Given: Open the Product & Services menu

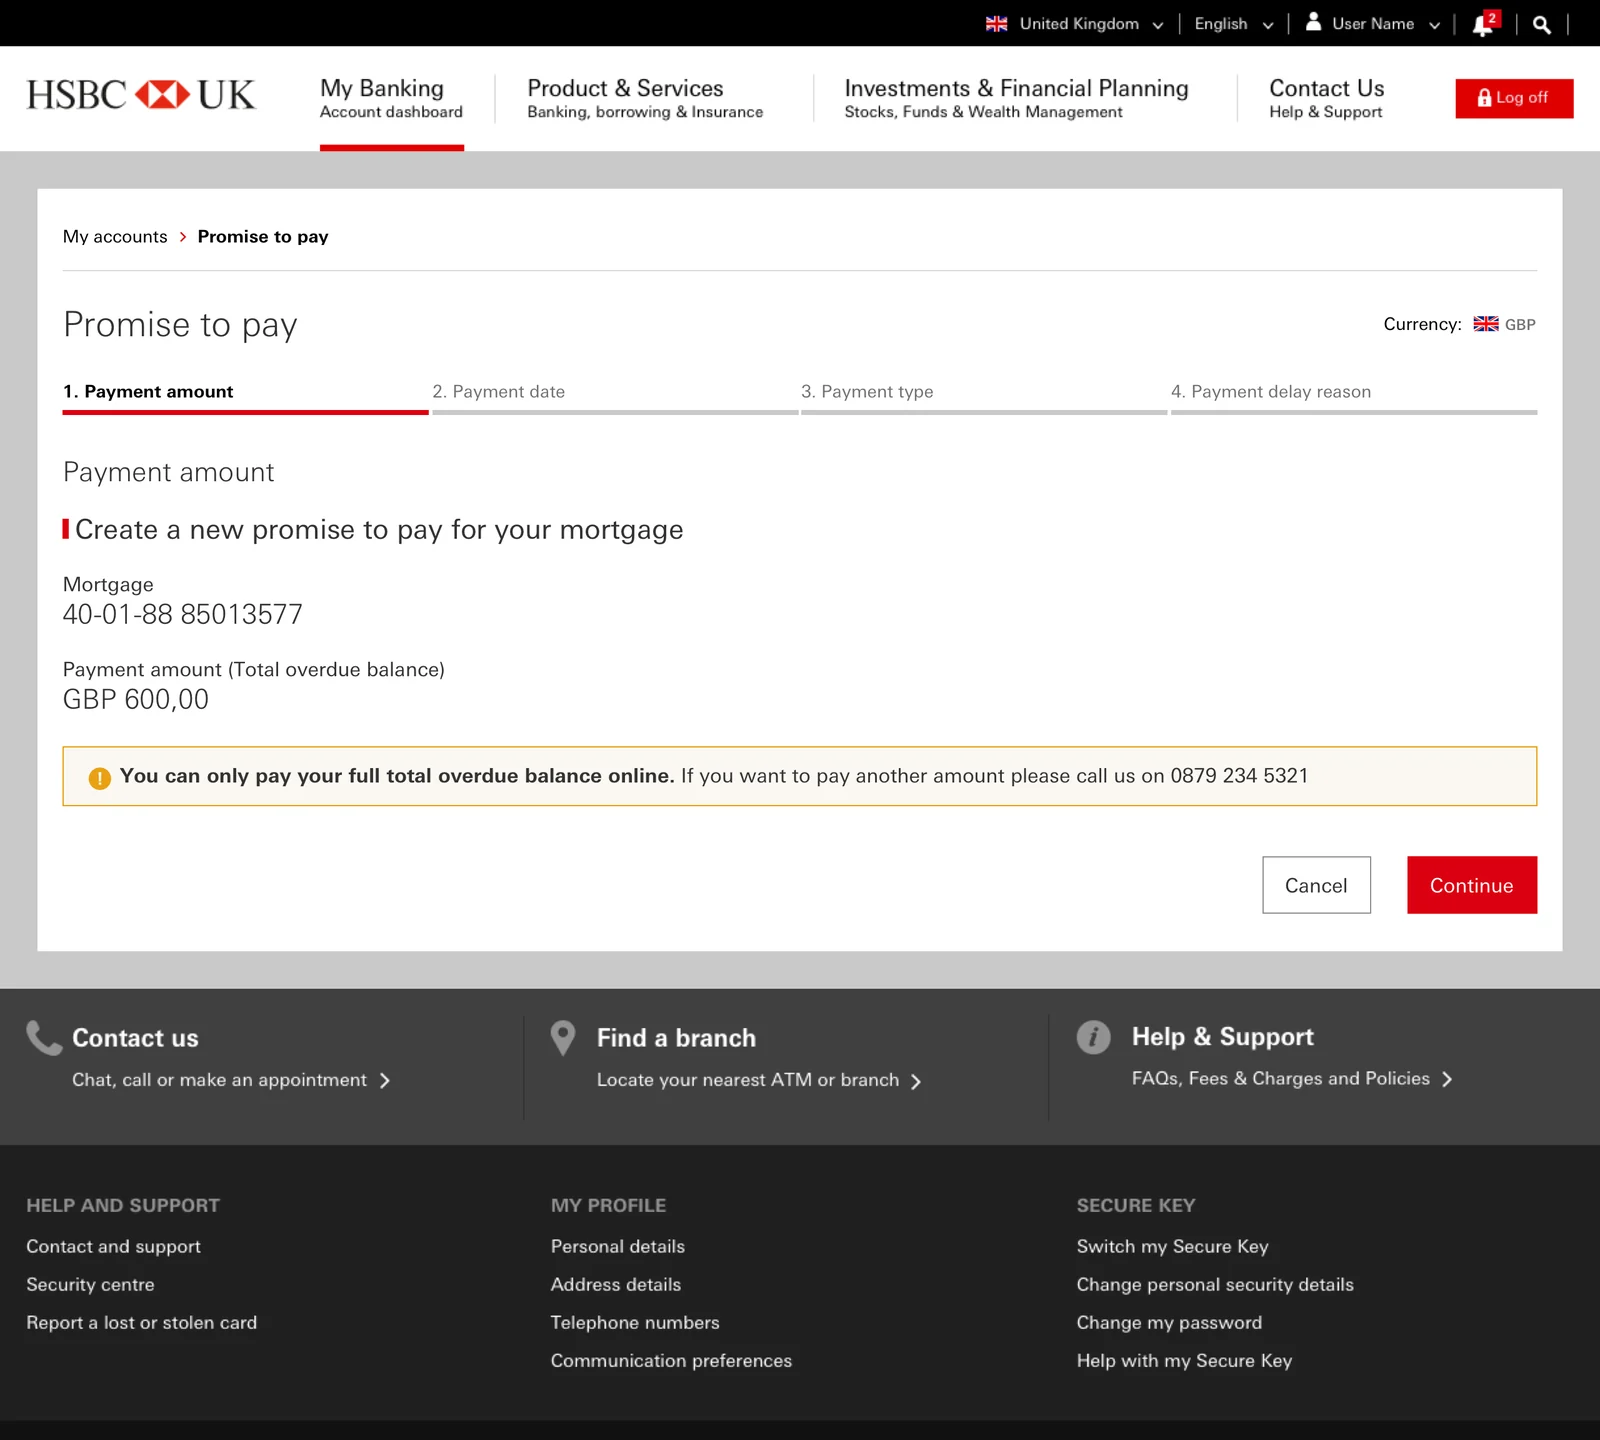Looking at the screenshot, I should [x=645, y=98].
